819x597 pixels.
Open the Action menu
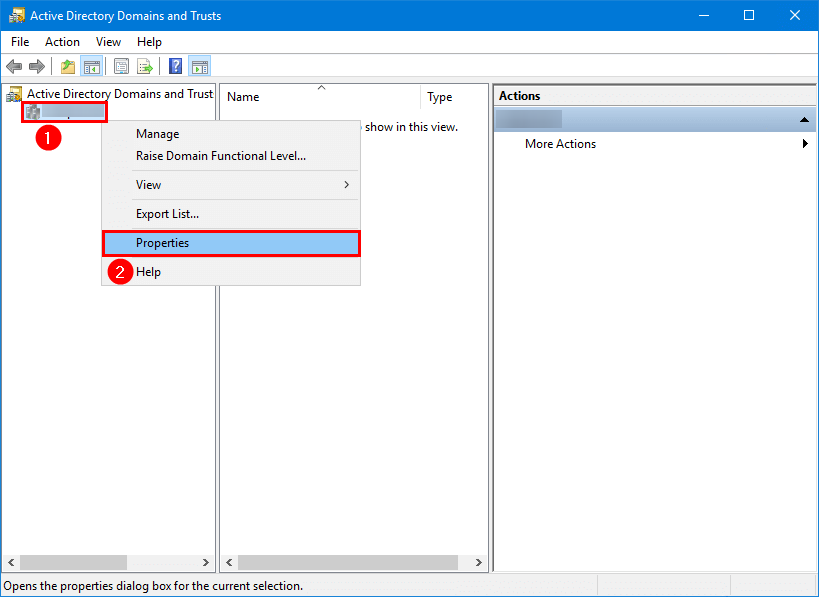click(x=62, y=42)
